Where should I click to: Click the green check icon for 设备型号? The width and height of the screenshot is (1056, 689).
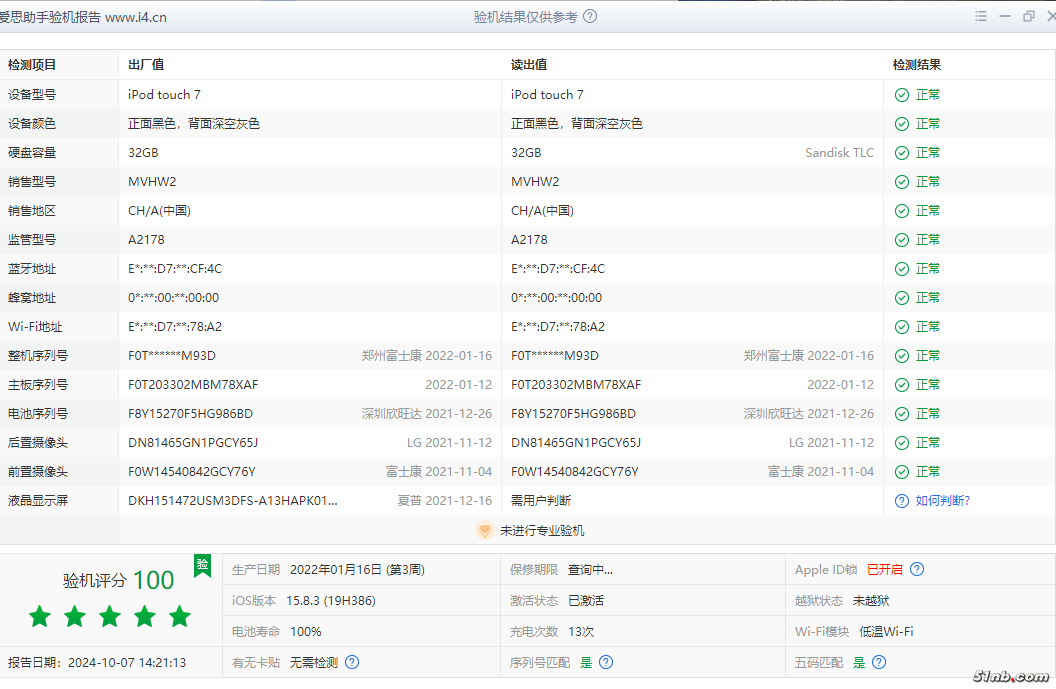[902, 95]
